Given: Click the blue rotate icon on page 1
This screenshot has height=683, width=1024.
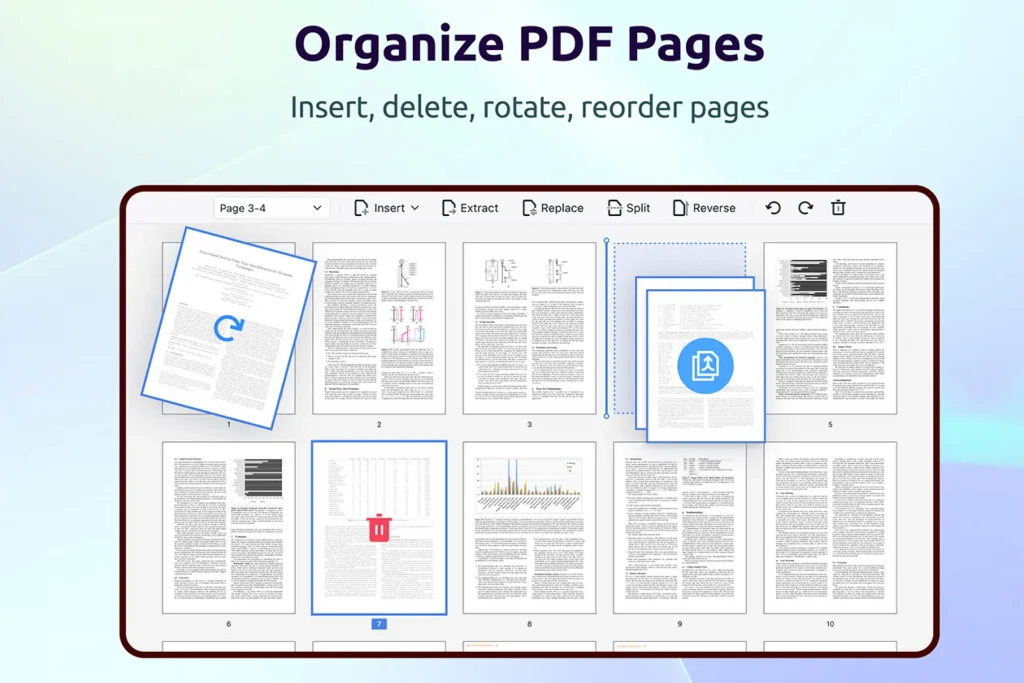Looking at the screenshot, I should (229, 327).
